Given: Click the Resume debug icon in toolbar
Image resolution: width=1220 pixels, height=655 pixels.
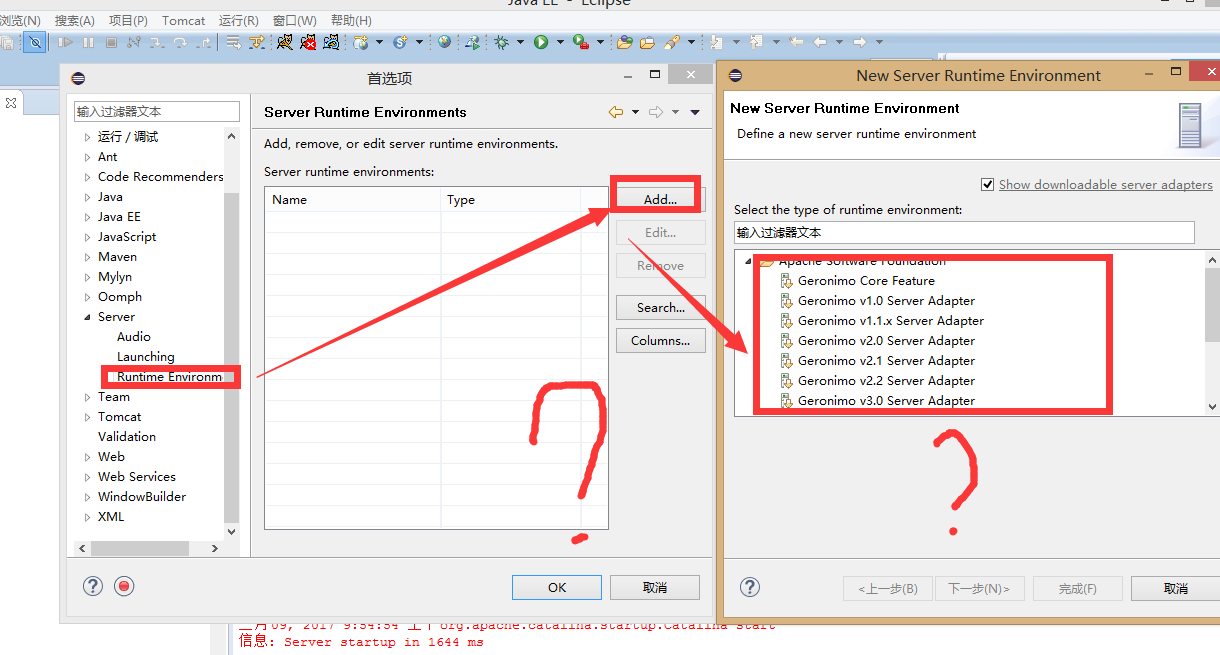Looking at the screenshot, I should [65, 42].
